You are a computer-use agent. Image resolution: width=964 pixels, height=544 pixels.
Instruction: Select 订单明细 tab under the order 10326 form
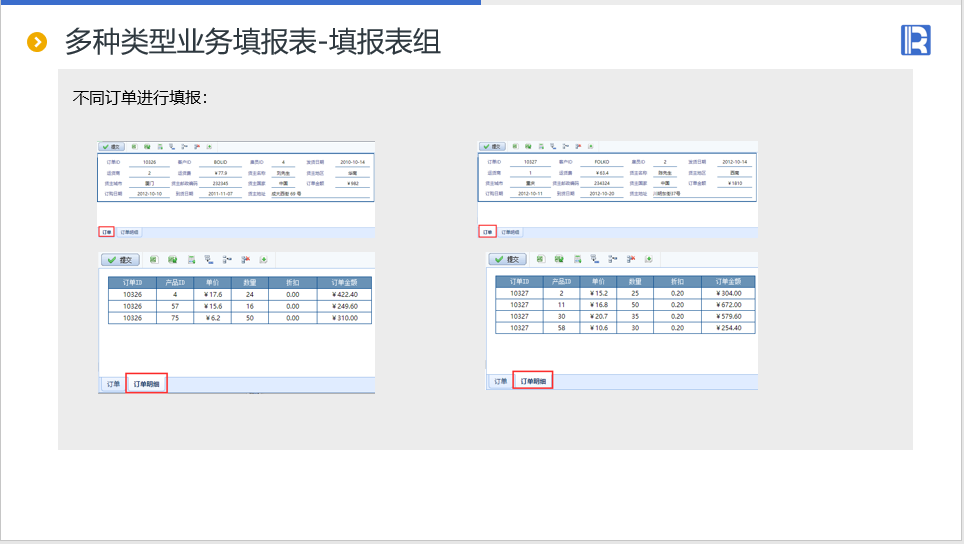(129, 232)
